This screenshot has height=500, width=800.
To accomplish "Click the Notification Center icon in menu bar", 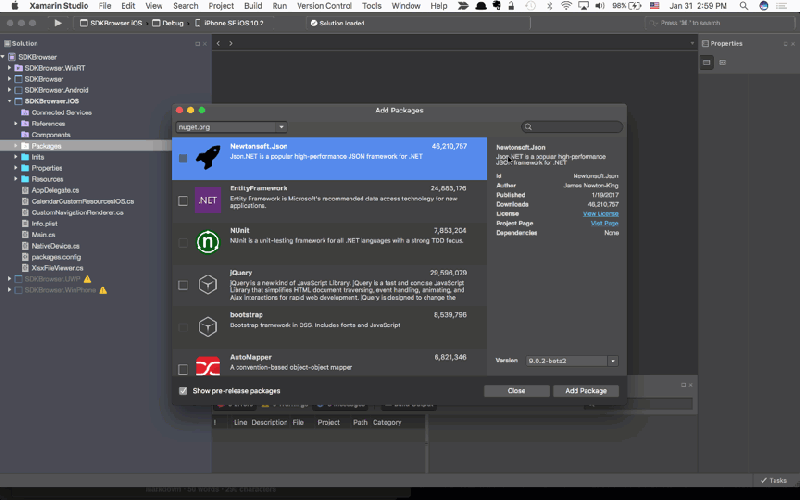I will click(781, 6).
